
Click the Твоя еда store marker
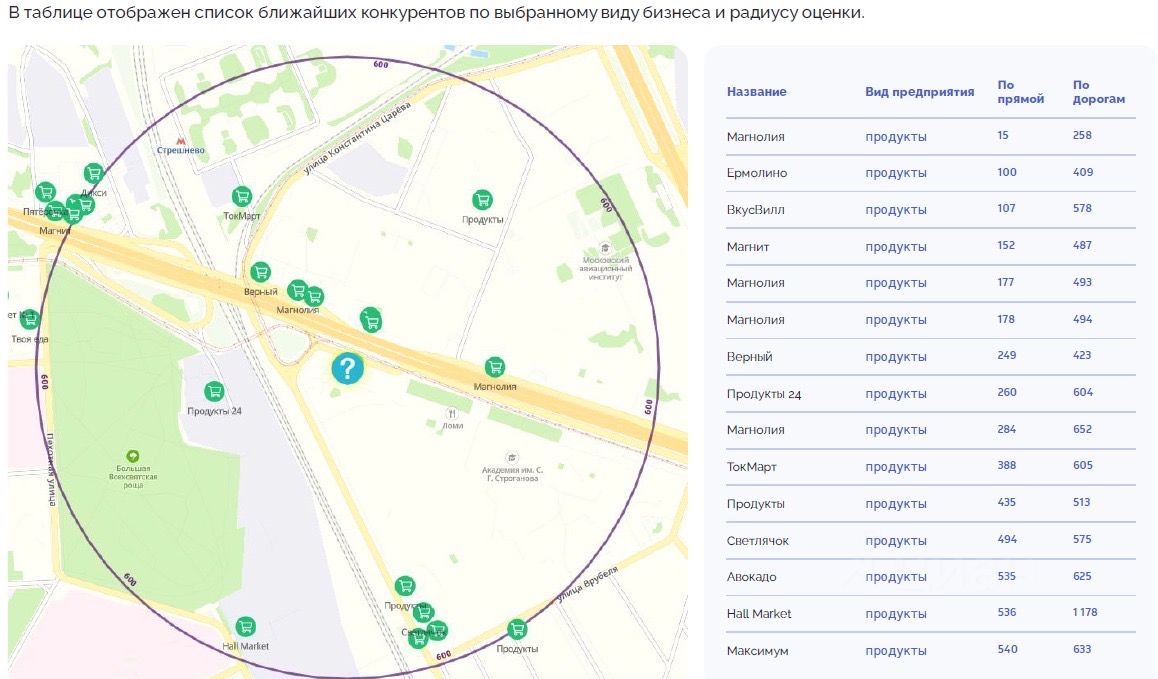point(29,319)
